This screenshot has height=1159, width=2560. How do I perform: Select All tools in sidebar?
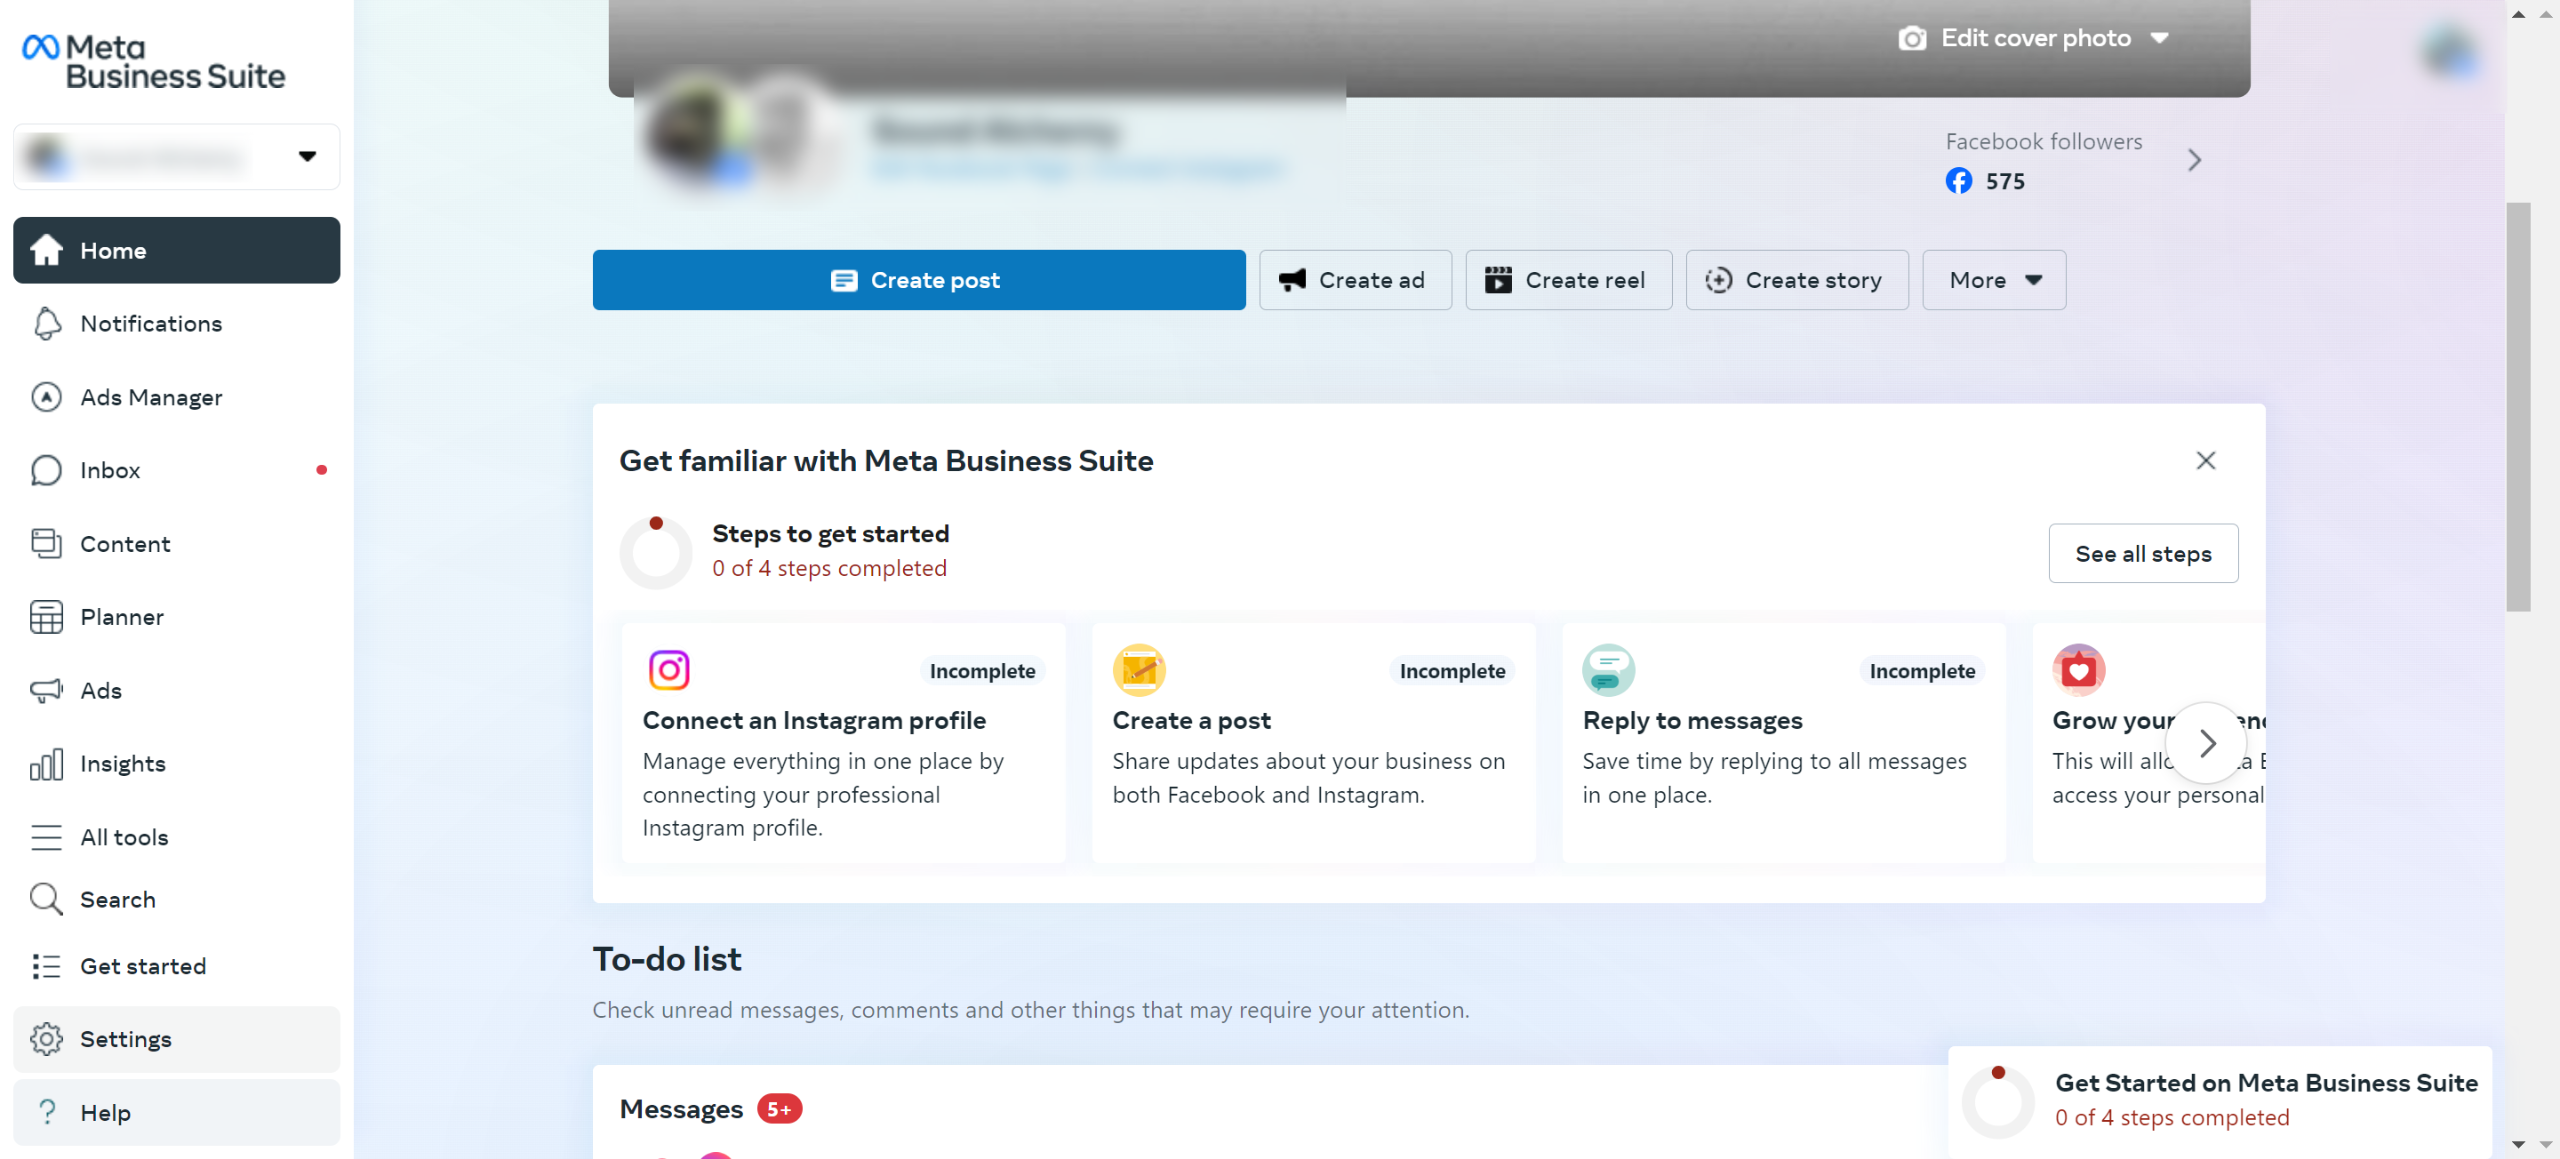click(x=124, y=837)
